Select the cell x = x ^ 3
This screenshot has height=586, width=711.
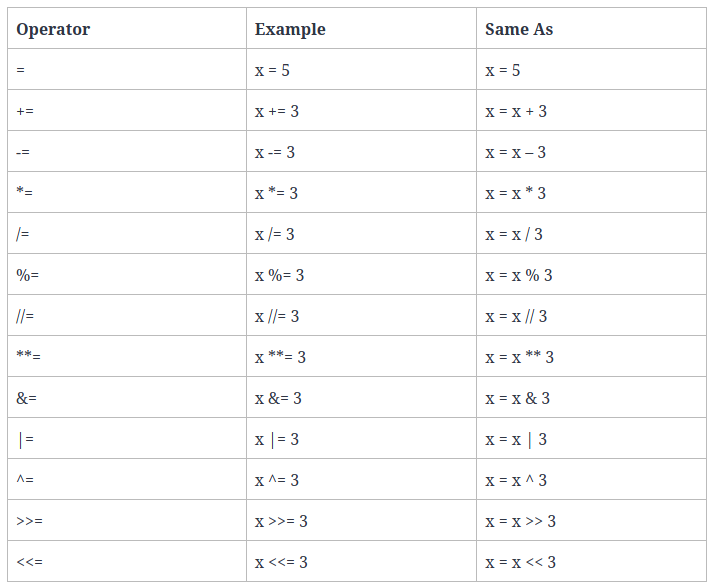coord(516,480)
